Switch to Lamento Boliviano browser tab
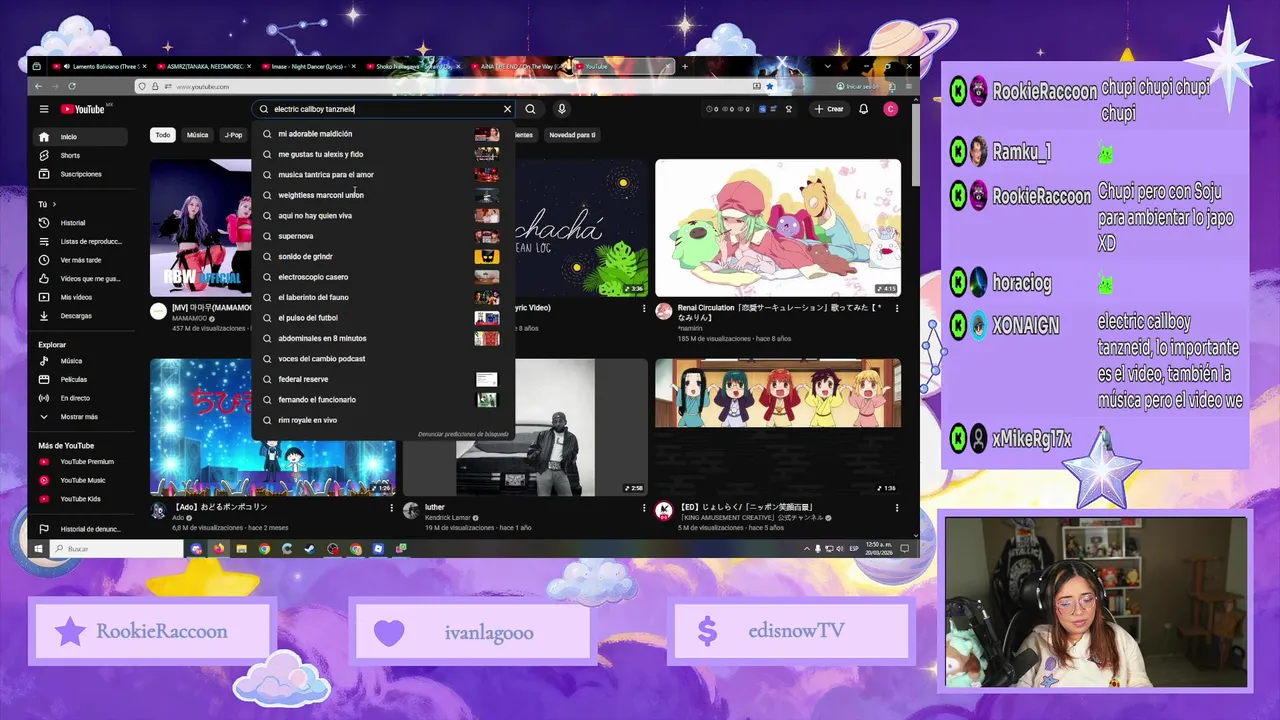 point(98,66)
